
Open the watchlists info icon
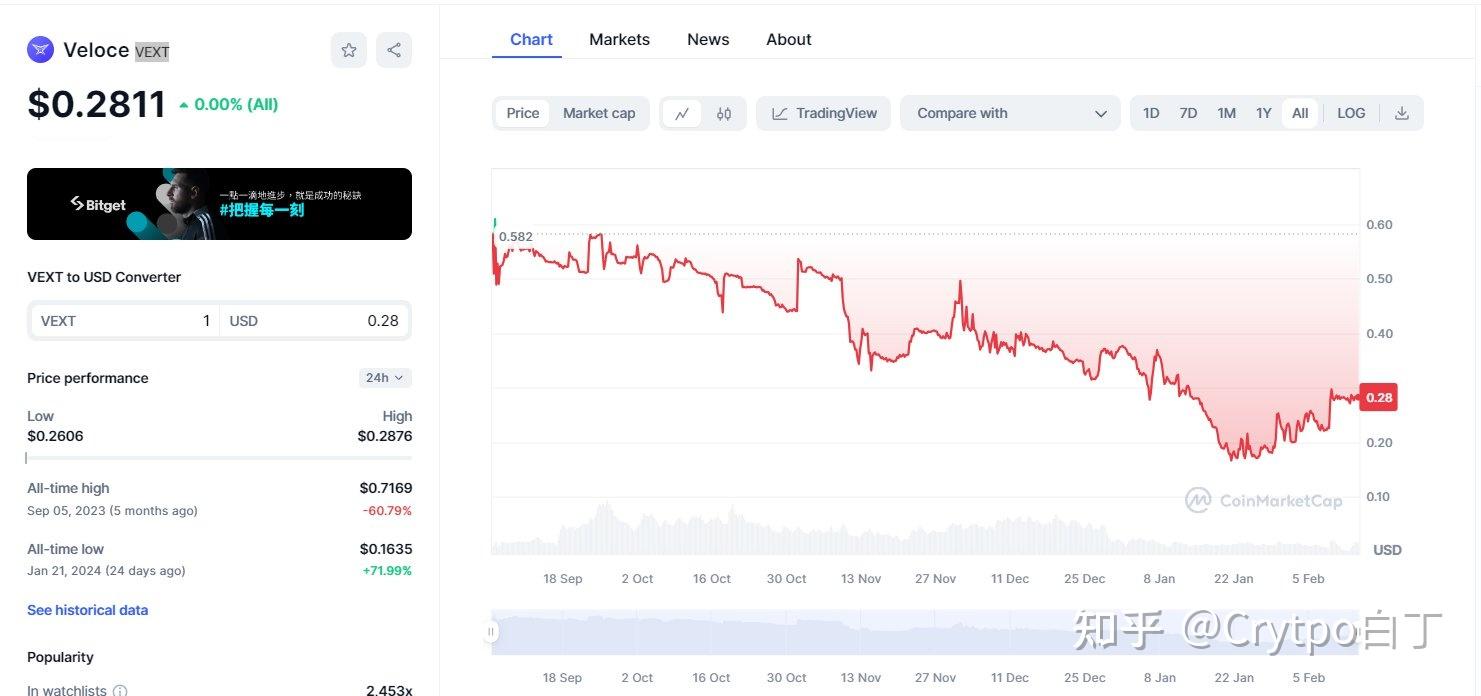pyautogui.click(x=120, y=690)
